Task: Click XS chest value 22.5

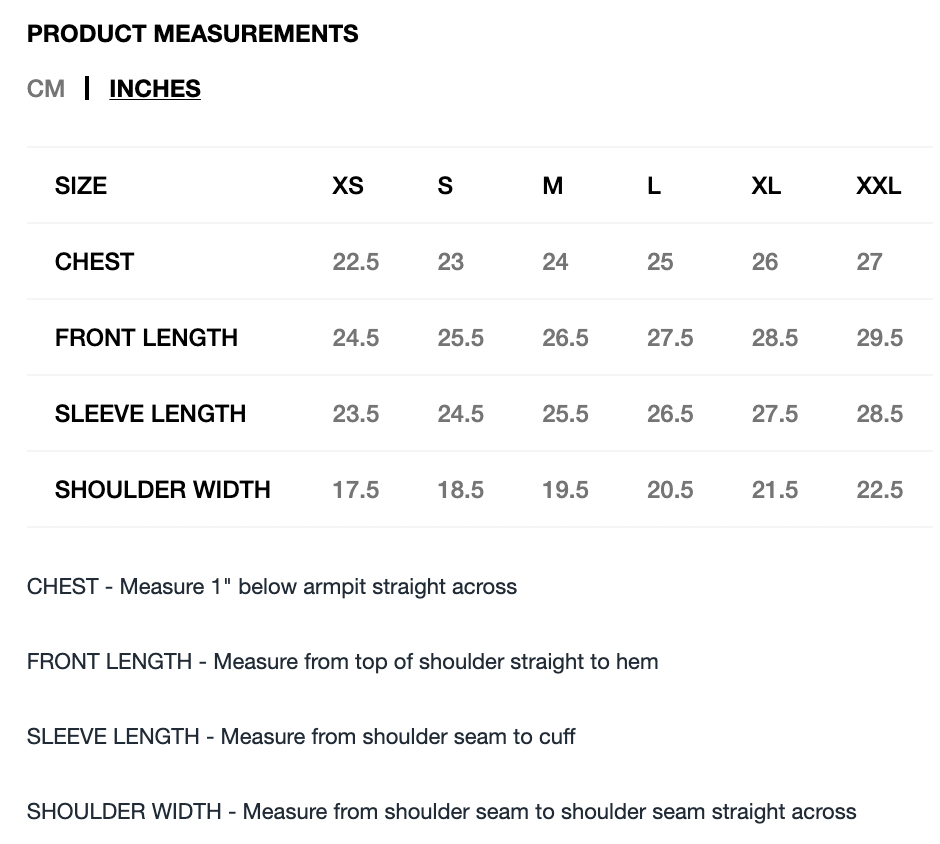Action: point(356,262)
